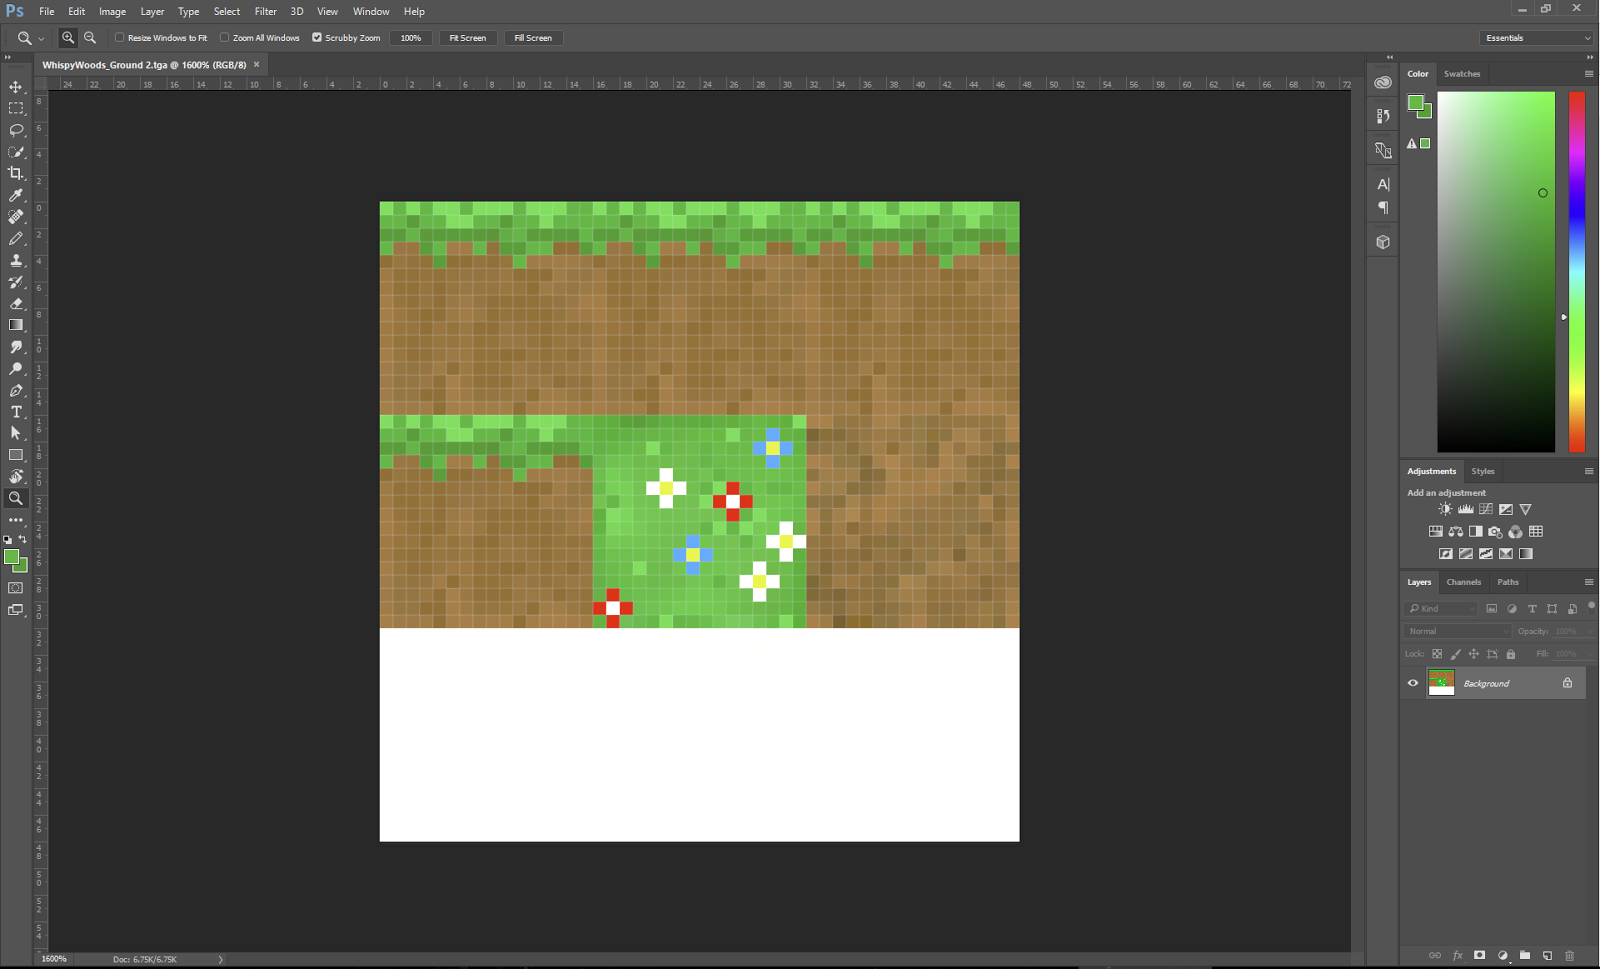Select the Crop tool
The image size is (1600, 969).
coord(16,173)
